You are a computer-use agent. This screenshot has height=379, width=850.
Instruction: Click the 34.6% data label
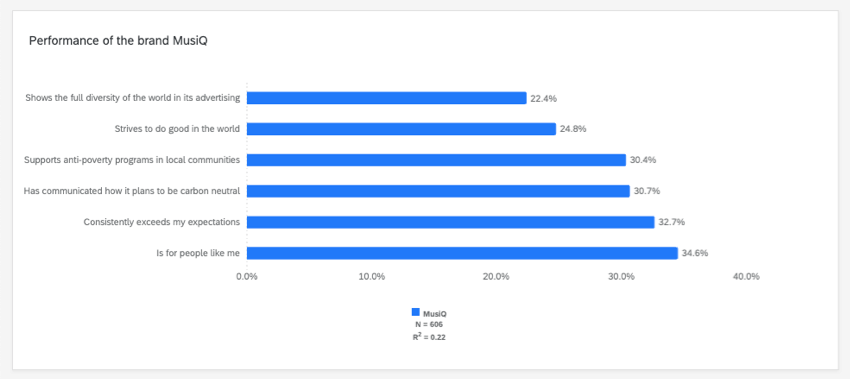695,253
